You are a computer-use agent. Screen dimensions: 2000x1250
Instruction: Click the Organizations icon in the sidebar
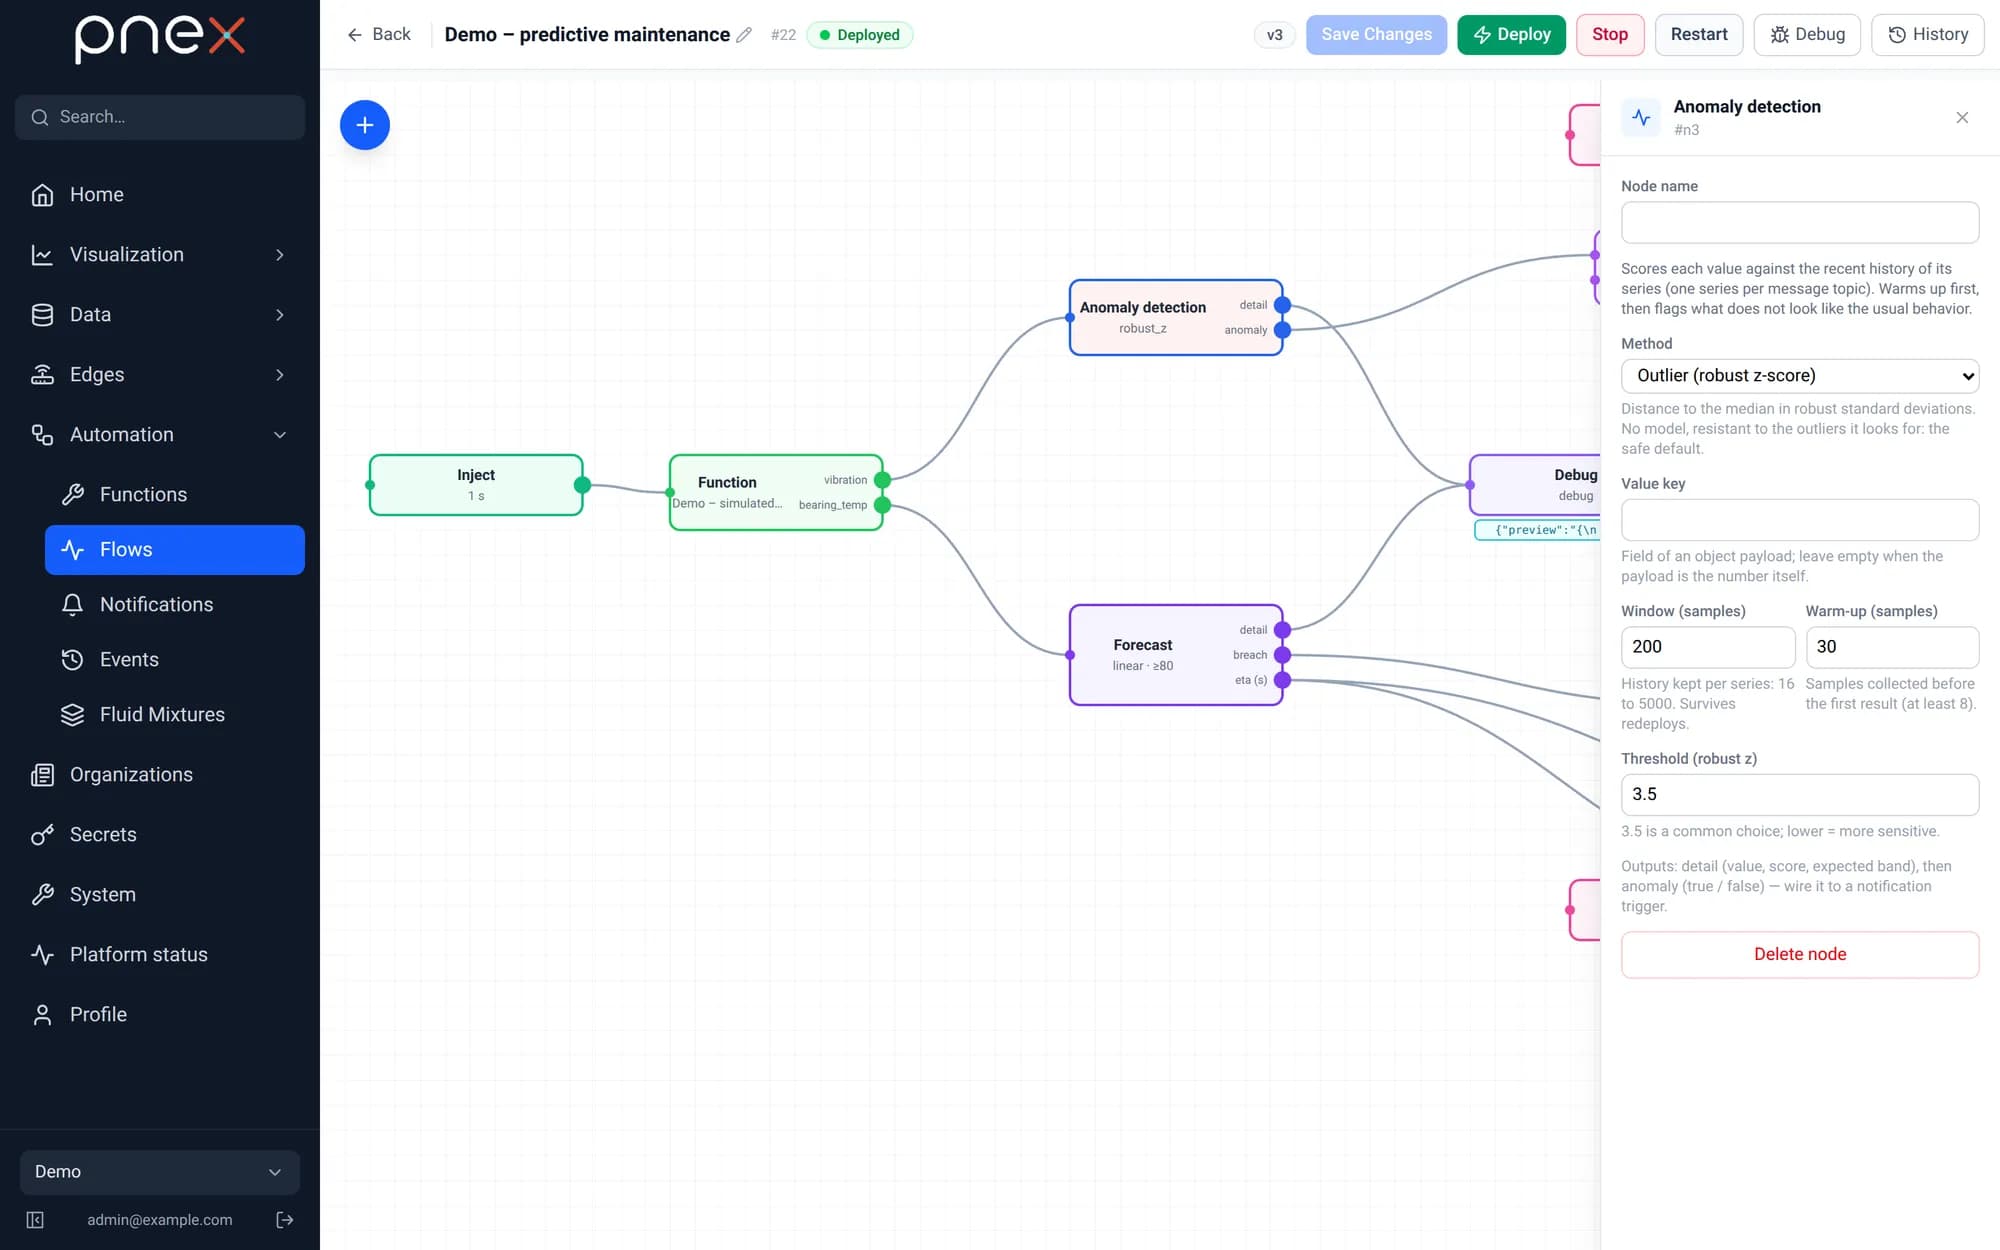tap(42, 775)
